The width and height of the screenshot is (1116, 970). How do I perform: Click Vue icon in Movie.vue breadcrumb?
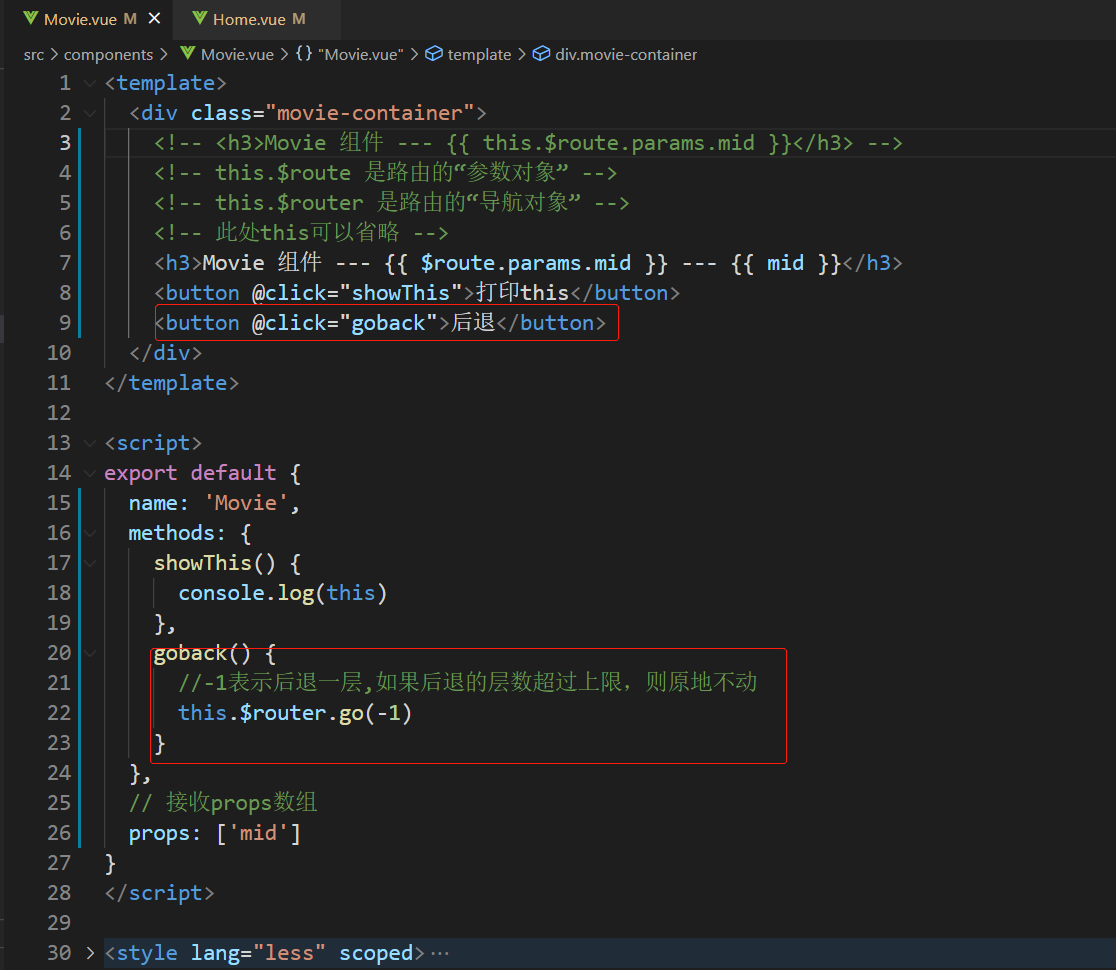[187, 53]
